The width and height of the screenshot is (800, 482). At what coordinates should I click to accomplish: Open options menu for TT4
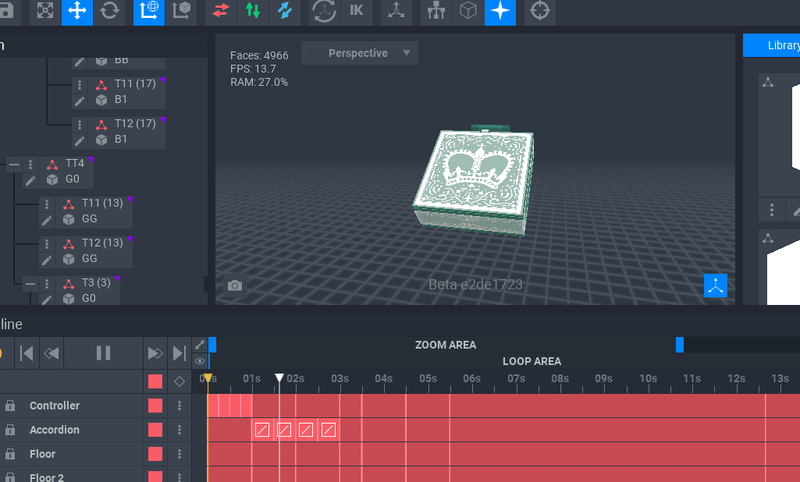click(30, 164)
